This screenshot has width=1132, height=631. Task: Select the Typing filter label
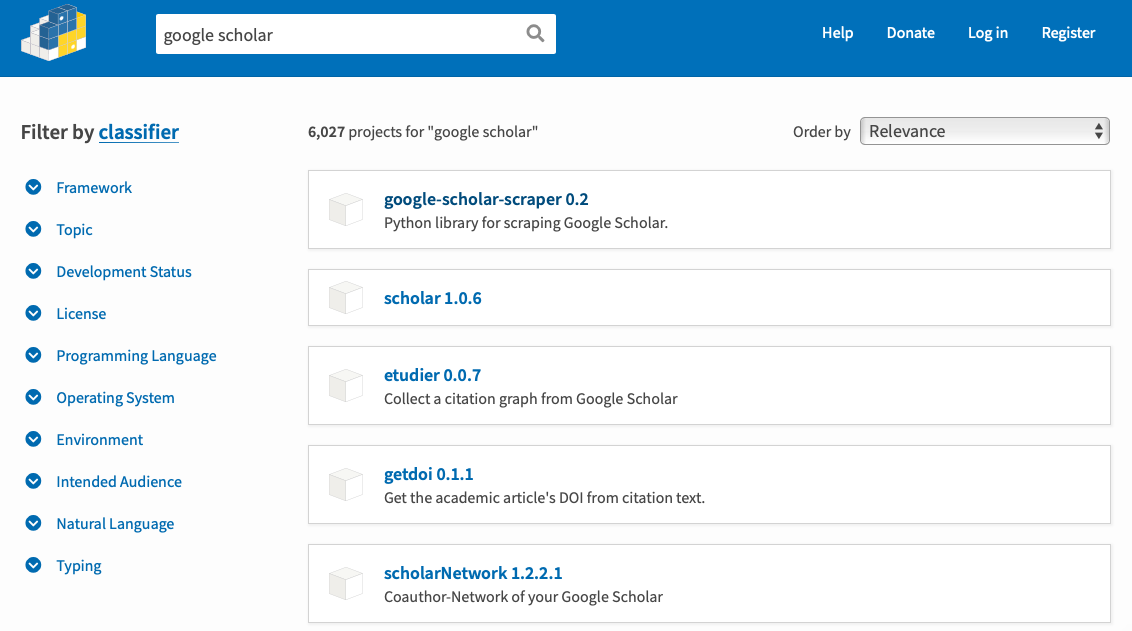(79, 566)
